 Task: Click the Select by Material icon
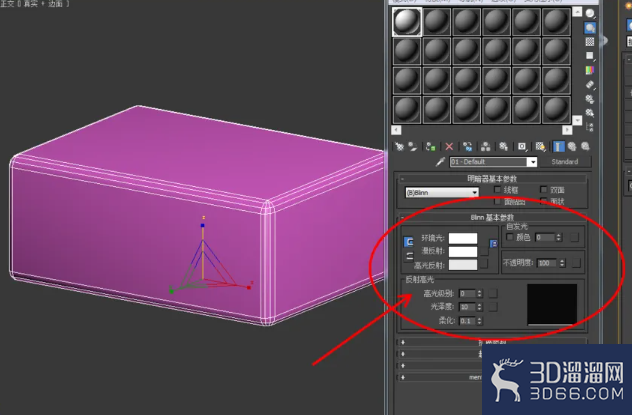pos(590,113)
